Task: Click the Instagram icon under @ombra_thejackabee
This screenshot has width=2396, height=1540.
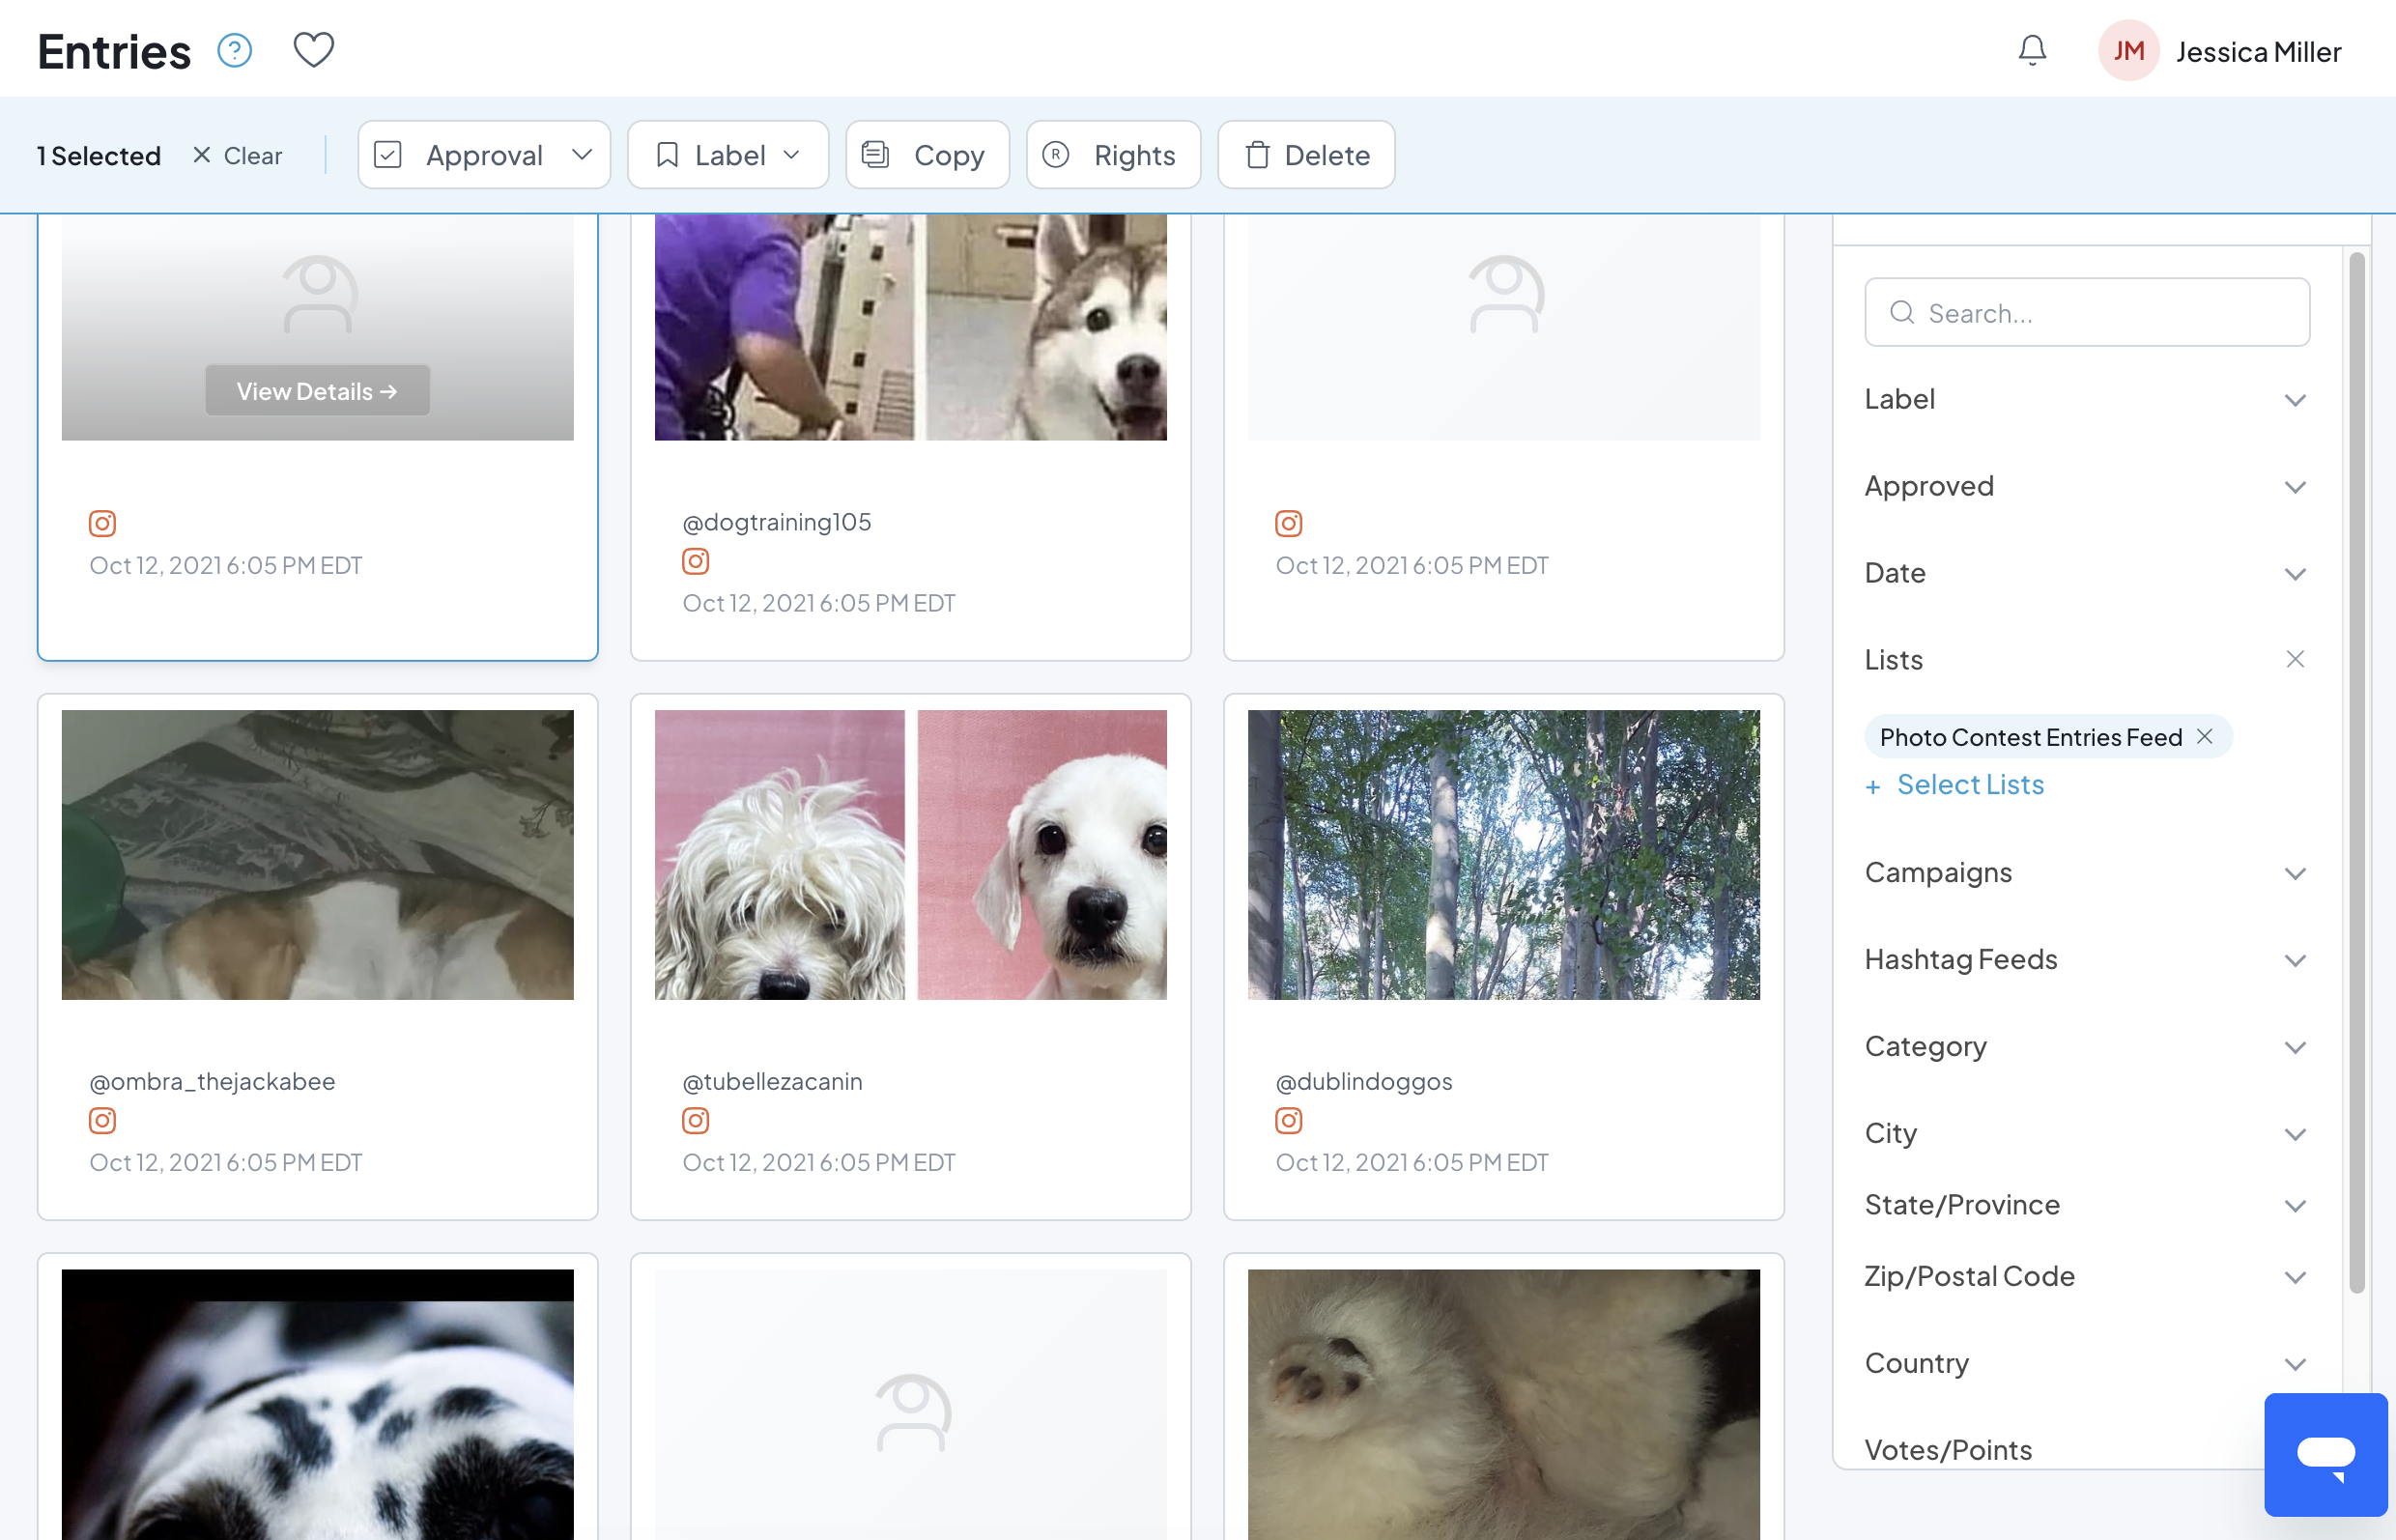Action: pyautogui.click(x=103, y=1121)
